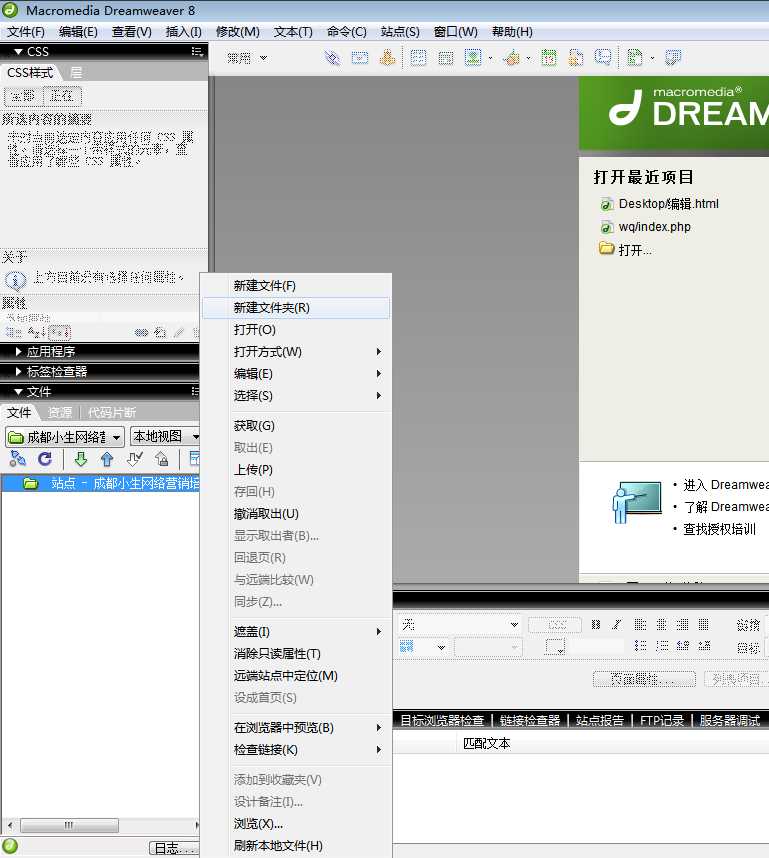Click the 打开... link on start page
Screen dimensions: 769x858
click(x=635, y=250)
